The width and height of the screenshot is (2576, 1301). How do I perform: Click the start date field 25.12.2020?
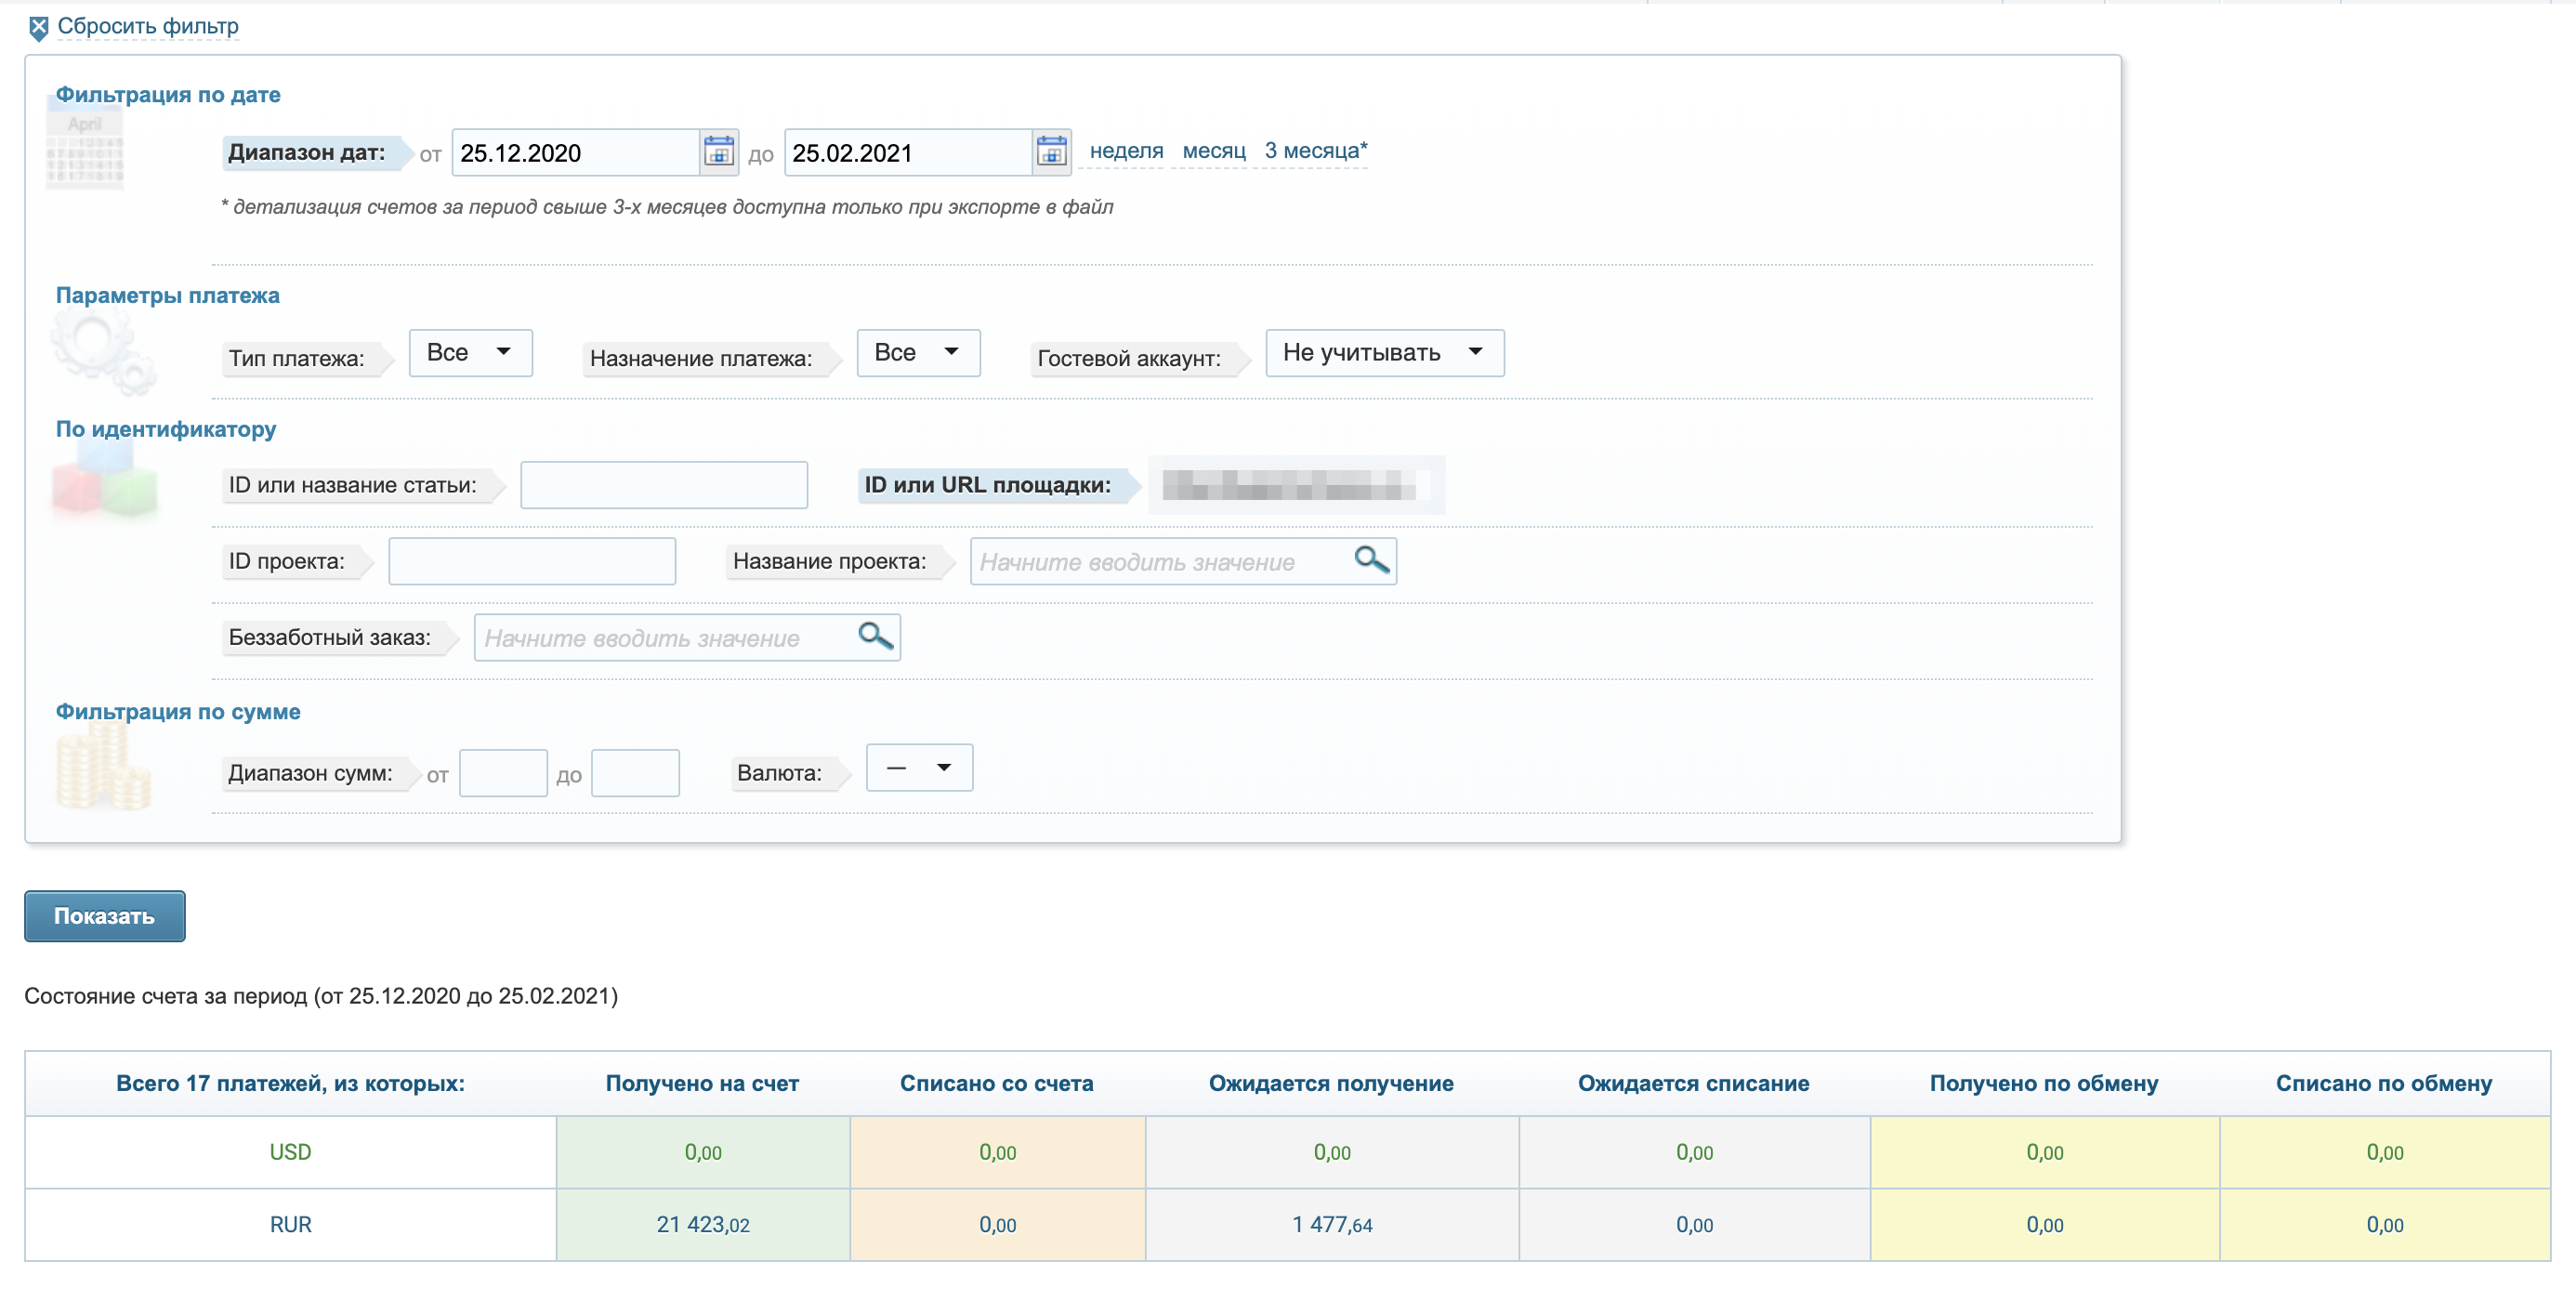575,153
